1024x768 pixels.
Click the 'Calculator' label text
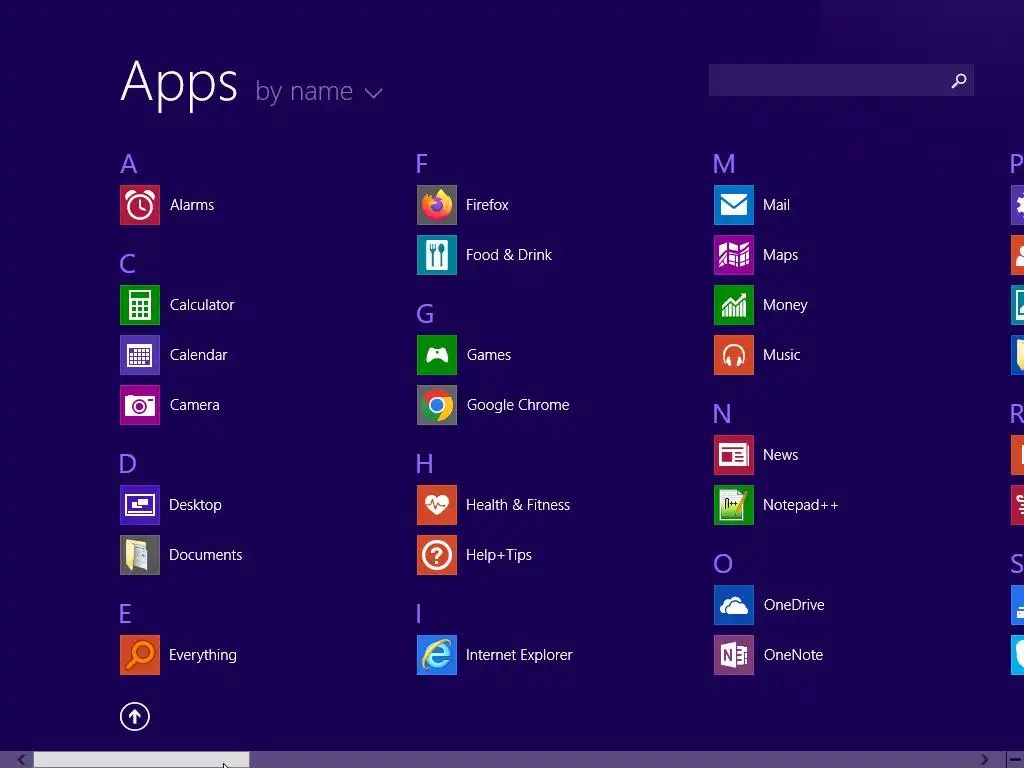(x=202, y=305)
